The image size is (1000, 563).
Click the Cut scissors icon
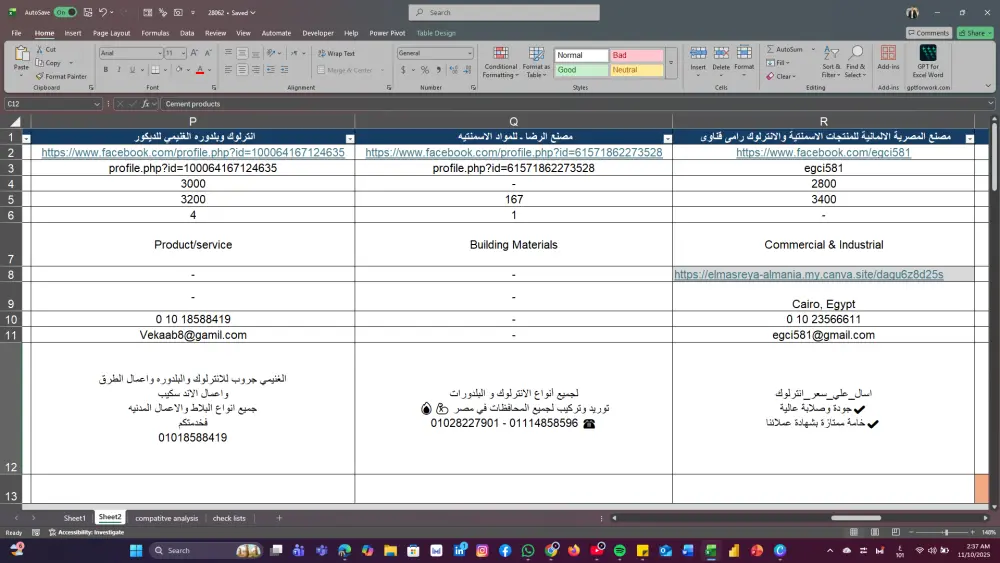click(40, 49)
